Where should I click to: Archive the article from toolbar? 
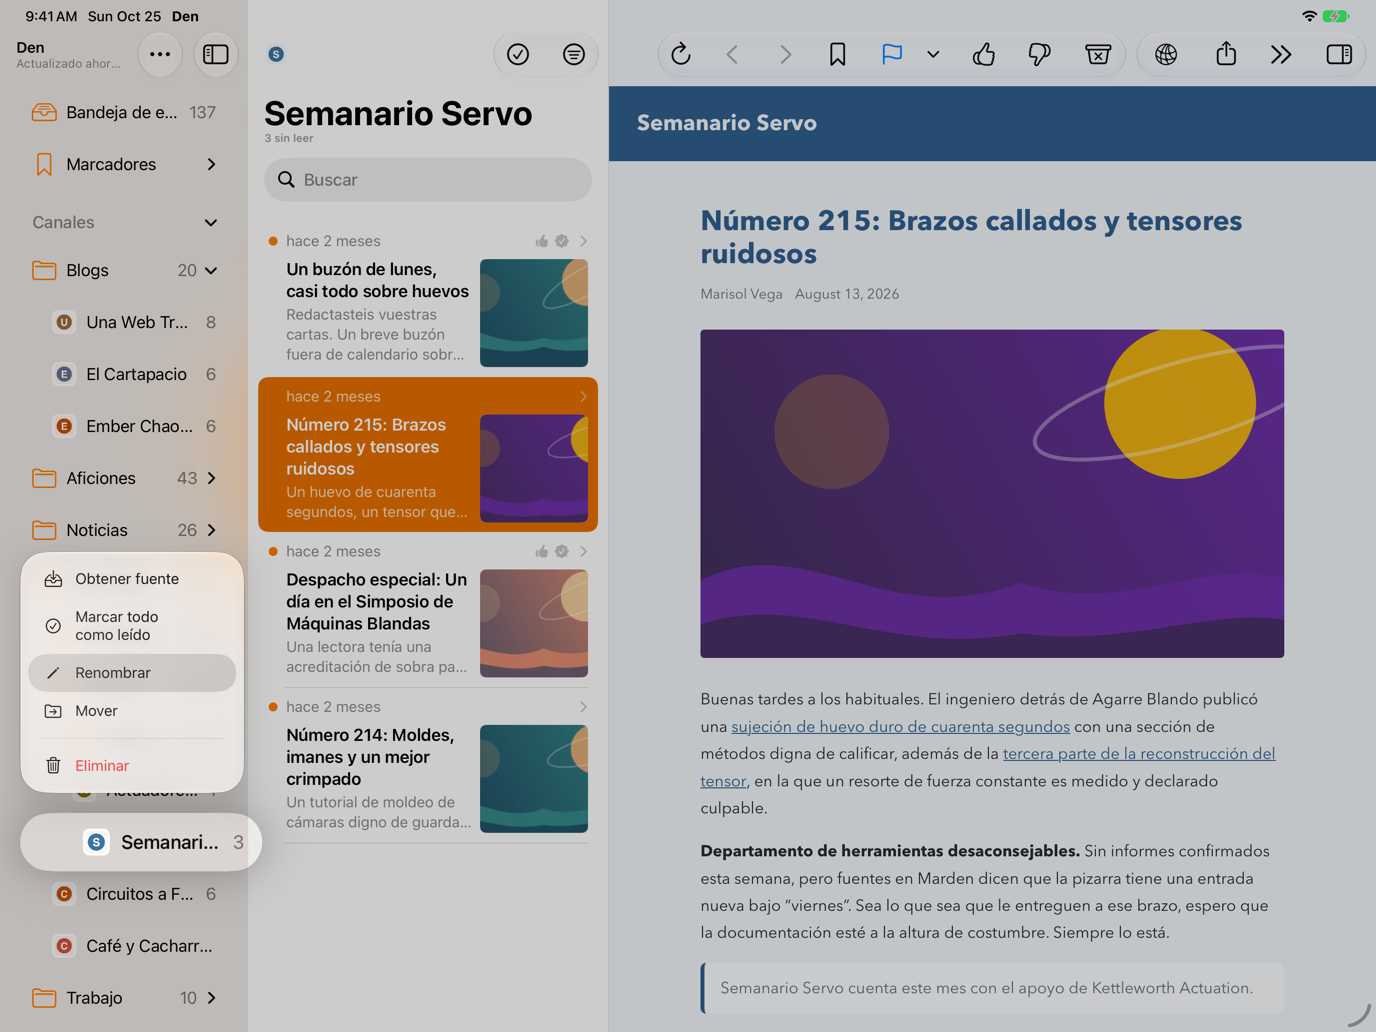(1098, 55)
